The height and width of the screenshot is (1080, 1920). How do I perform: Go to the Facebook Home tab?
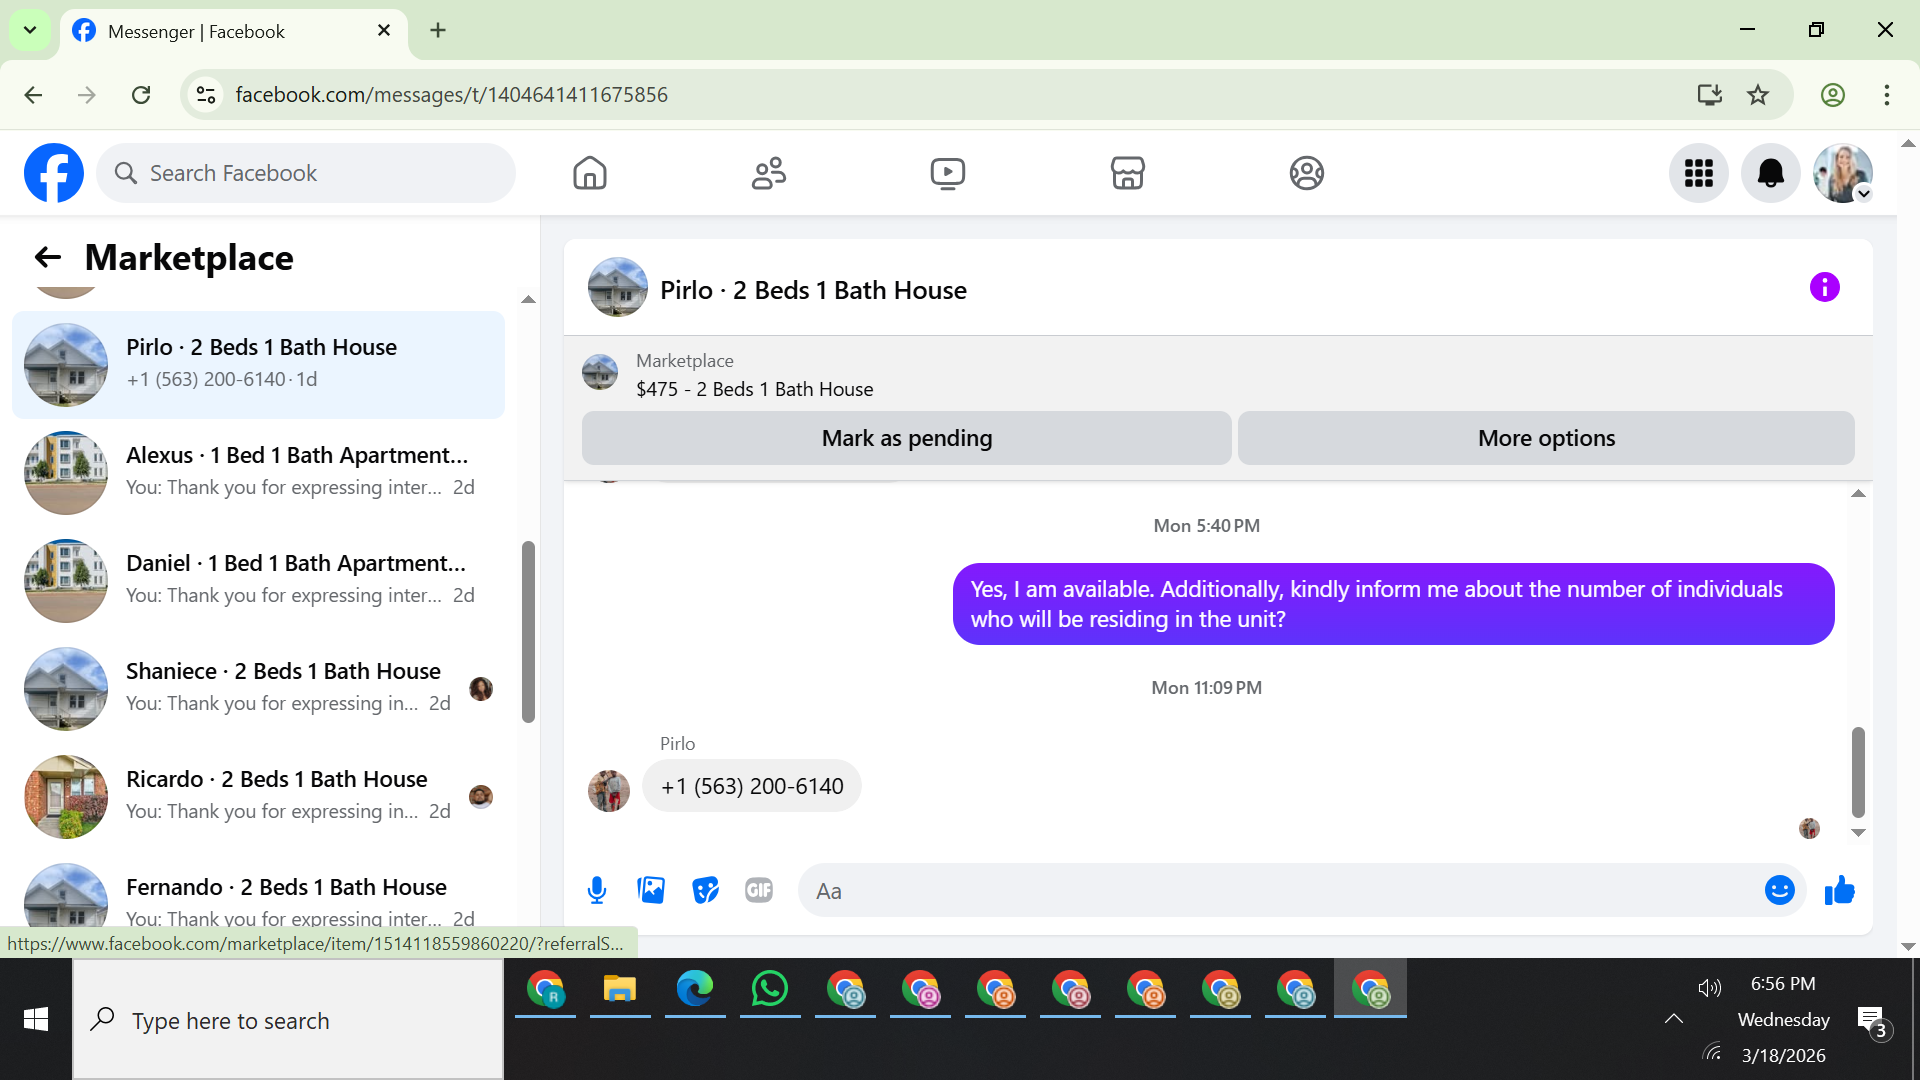590,173
